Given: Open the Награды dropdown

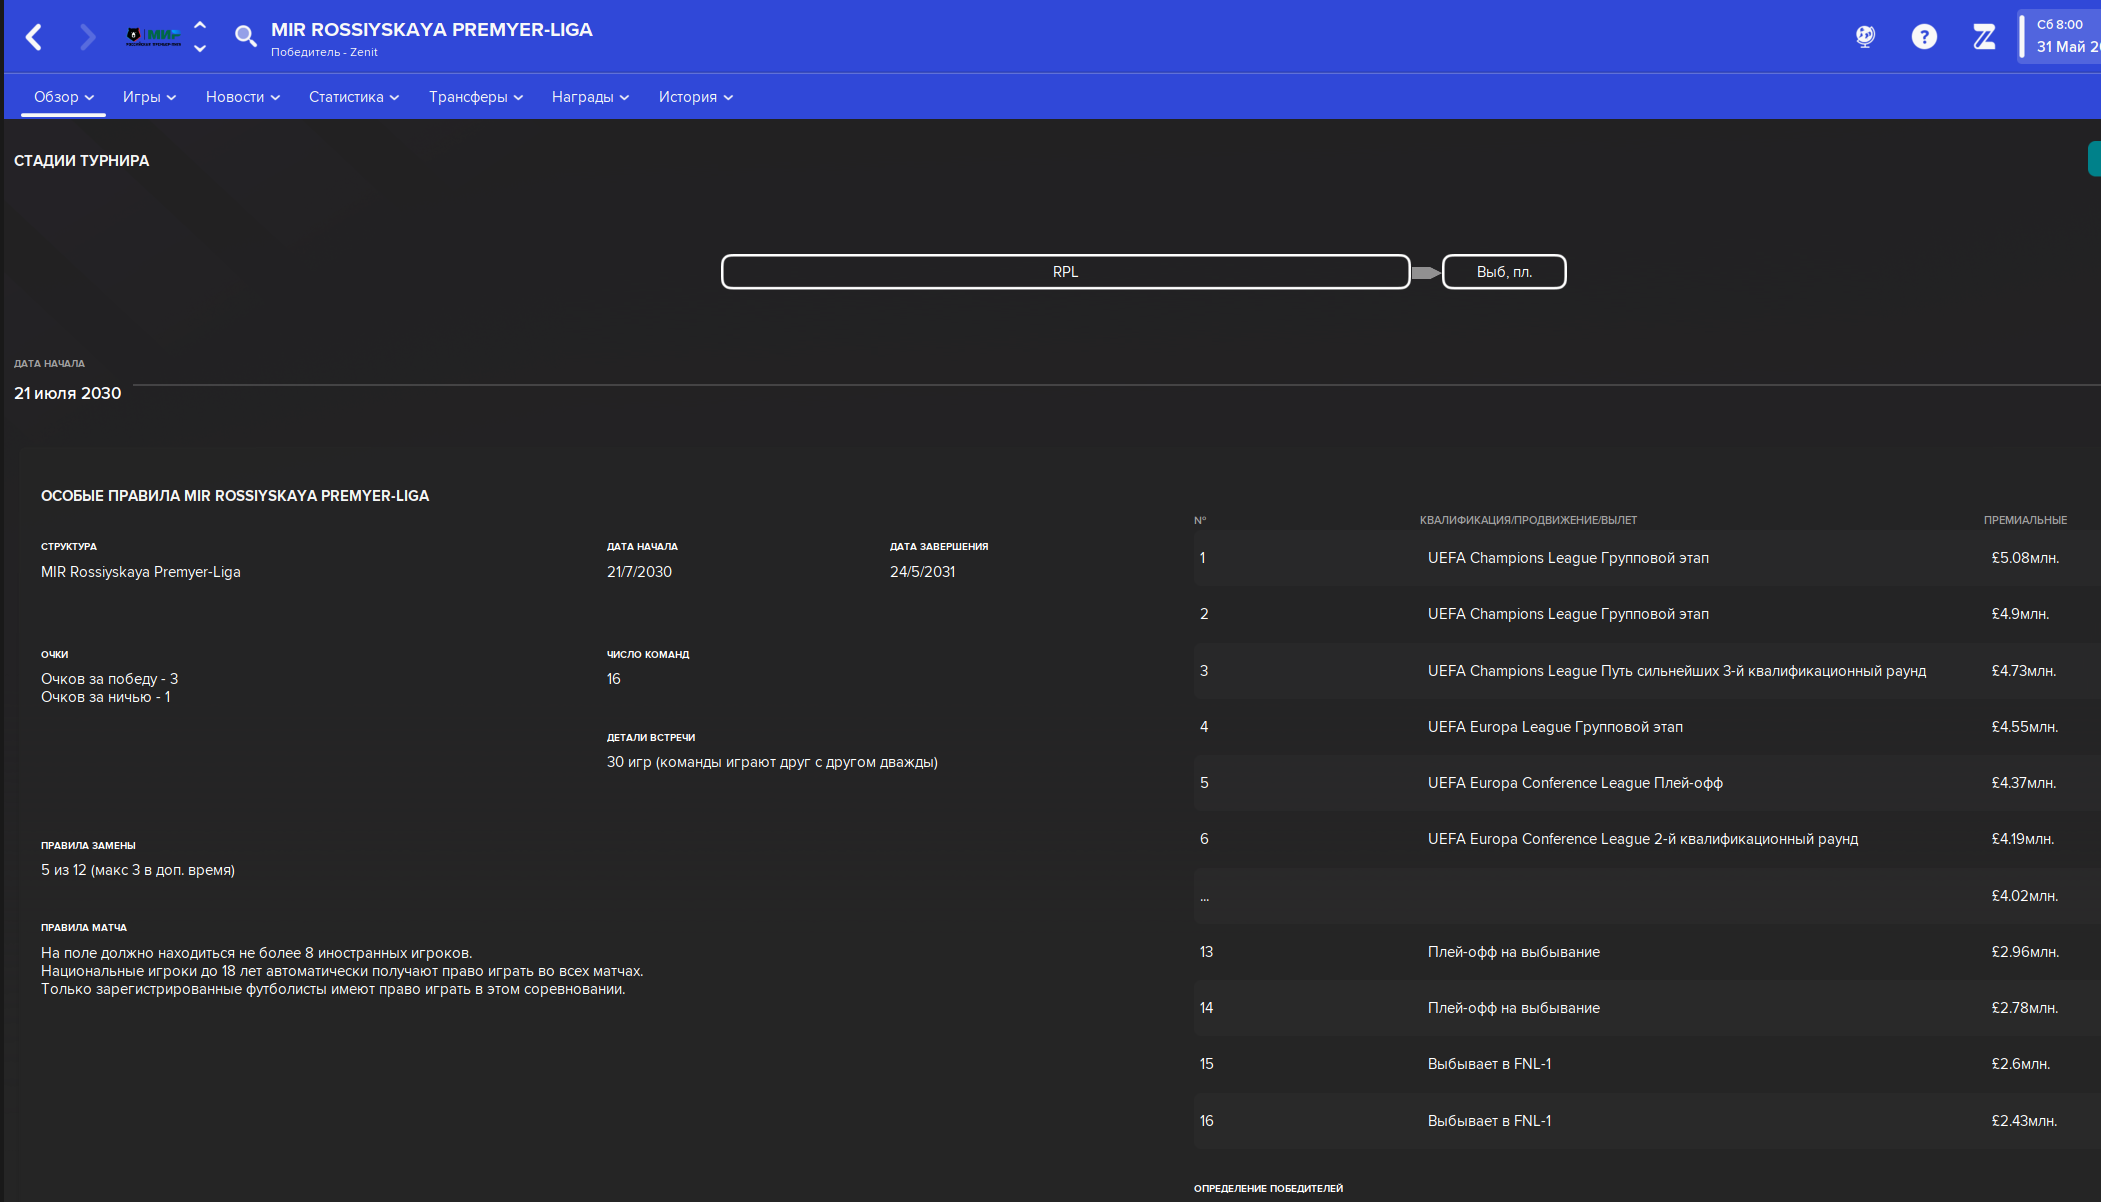Looking at the screenshot, I should pyautogui.click(x=590, y=97).
